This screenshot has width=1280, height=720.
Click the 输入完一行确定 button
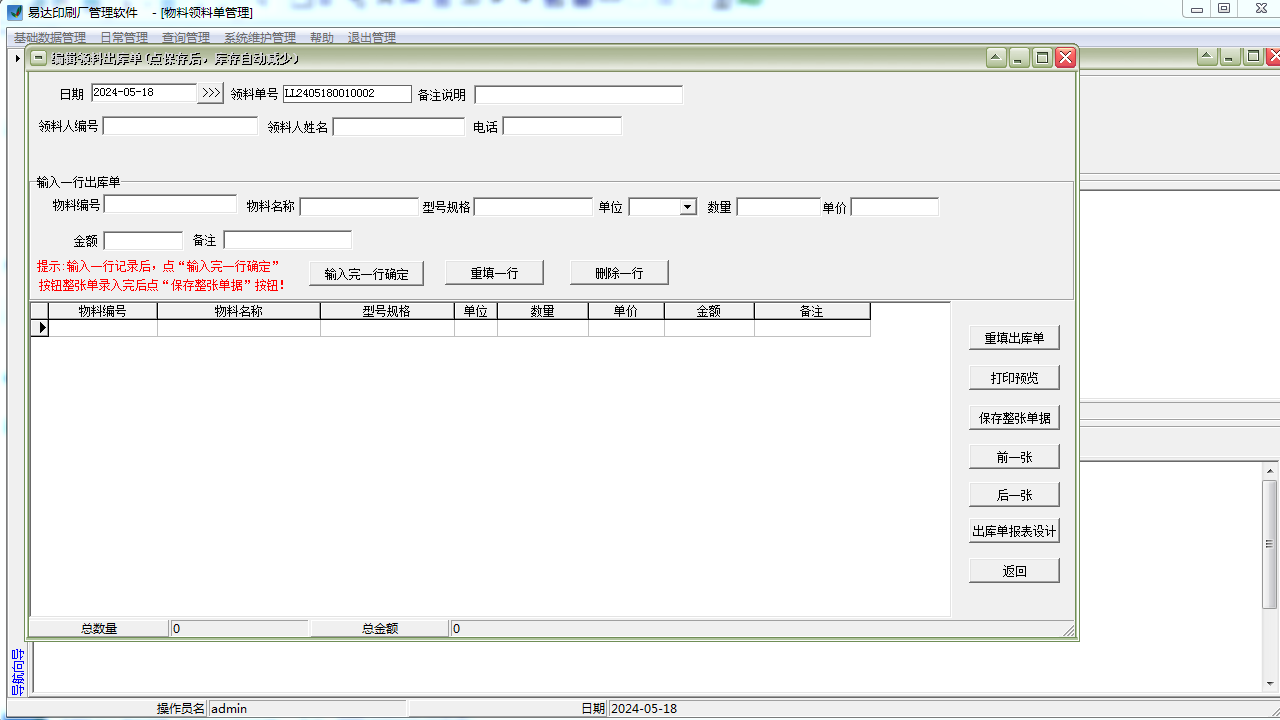[x=366, y=274]
